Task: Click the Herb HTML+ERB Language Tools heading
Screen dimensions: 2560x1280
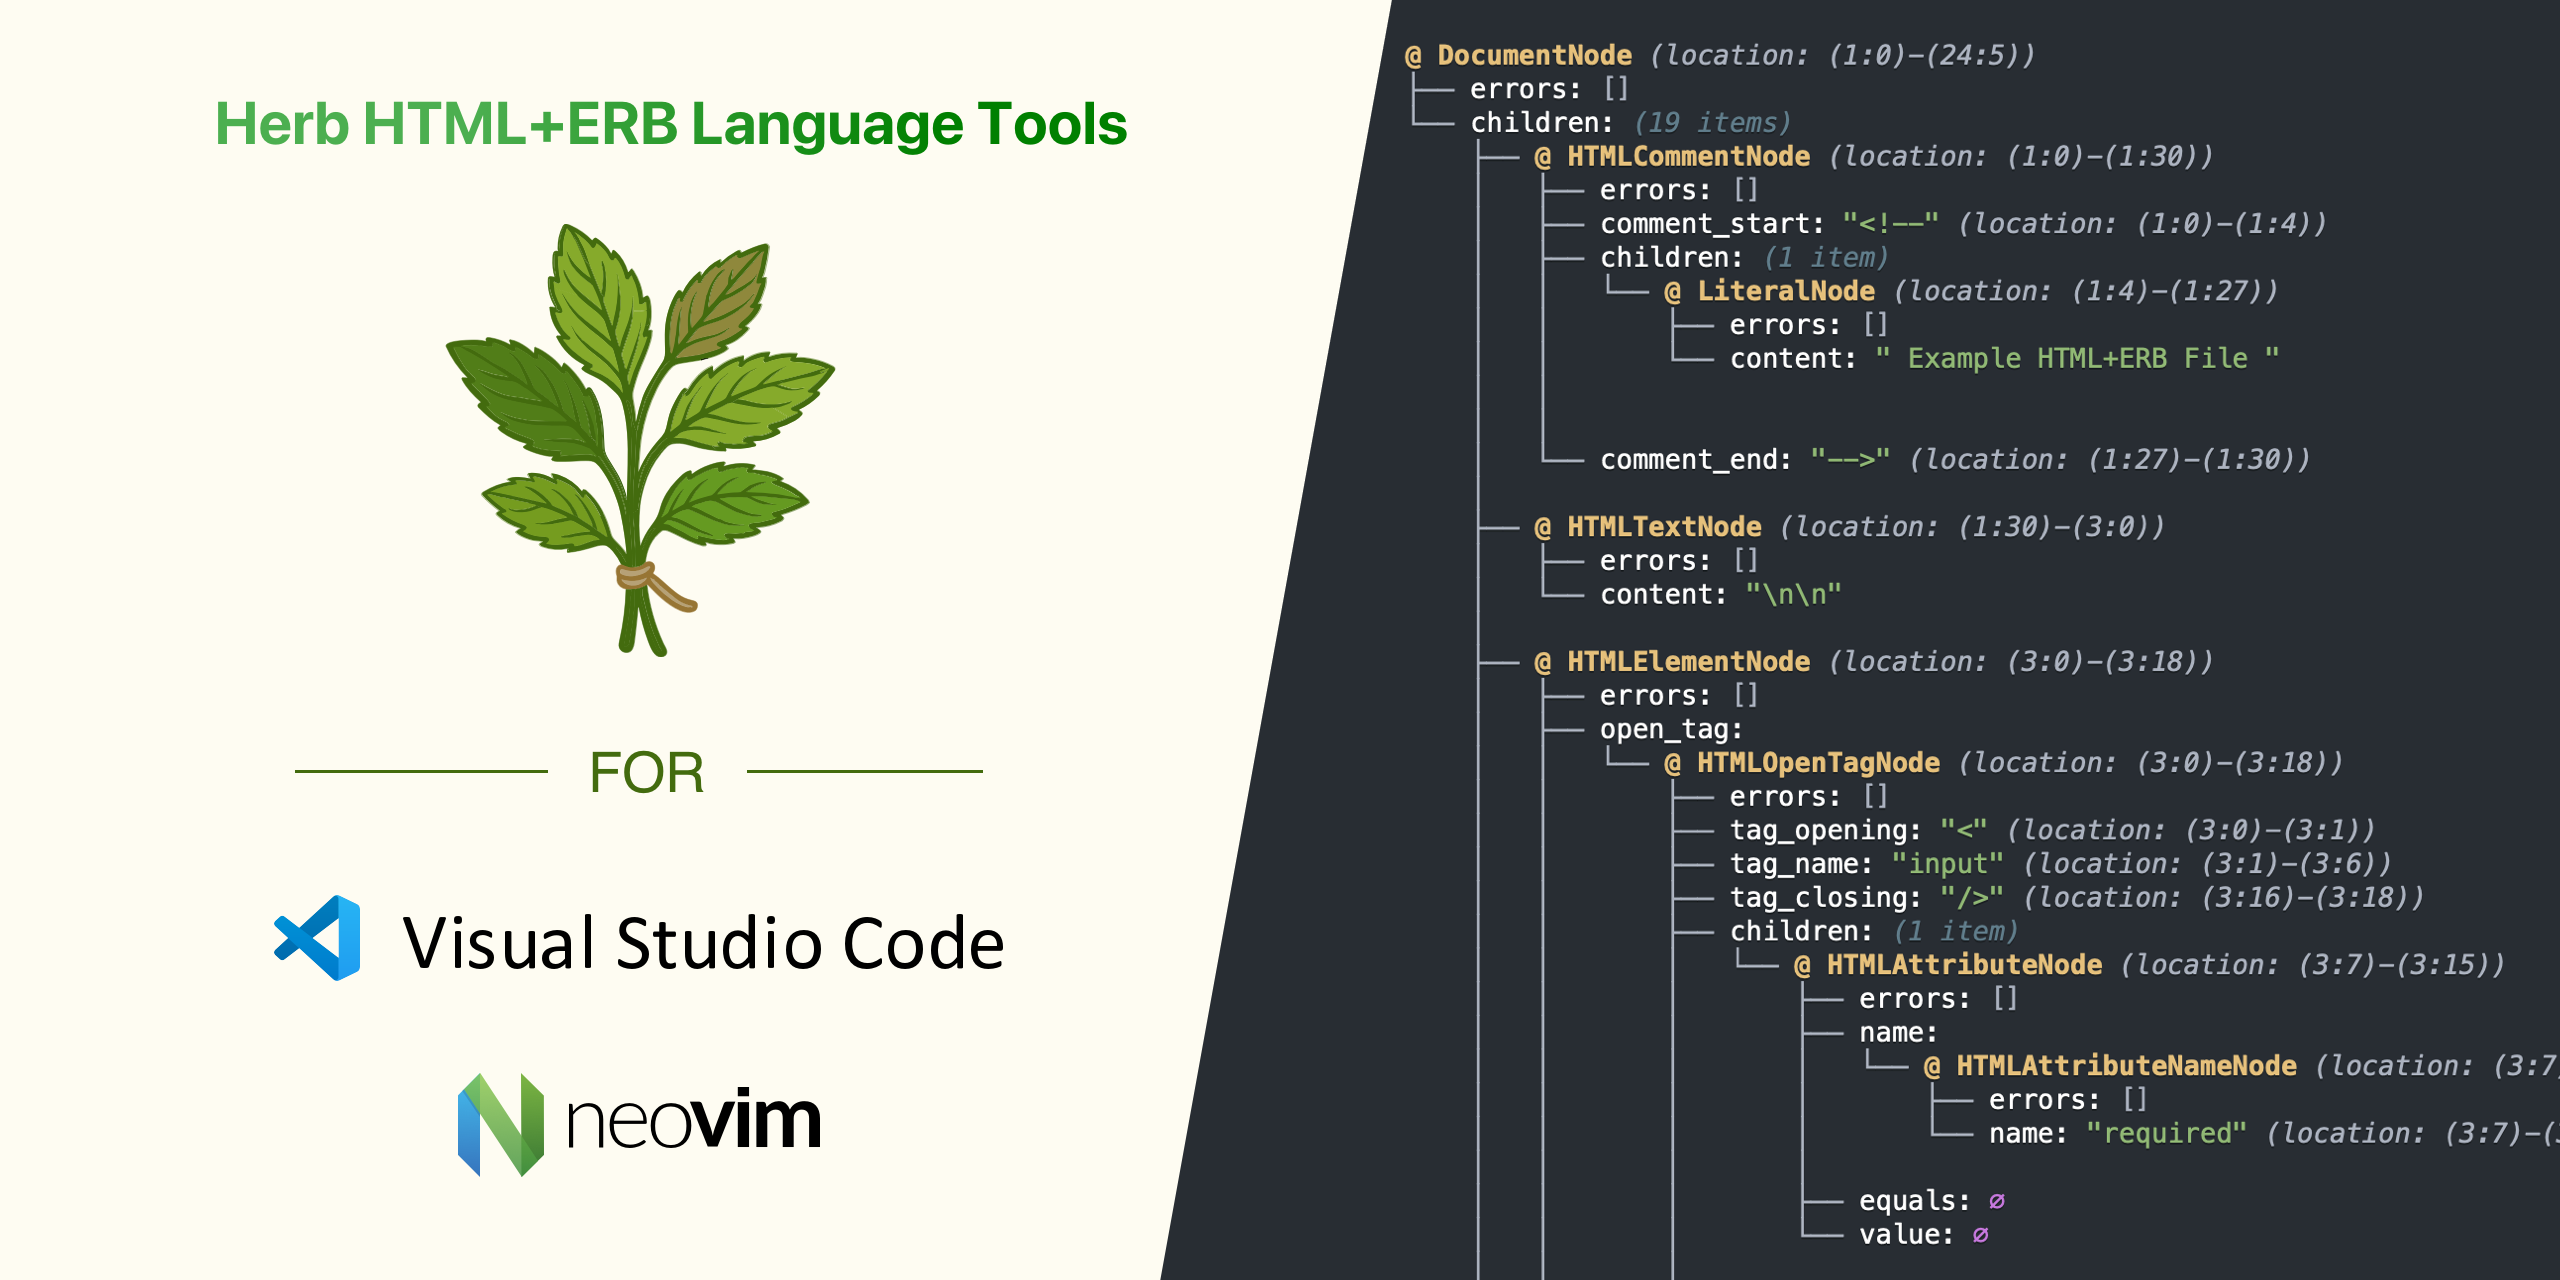Action: pyautogui.click(x=670, y=124)
